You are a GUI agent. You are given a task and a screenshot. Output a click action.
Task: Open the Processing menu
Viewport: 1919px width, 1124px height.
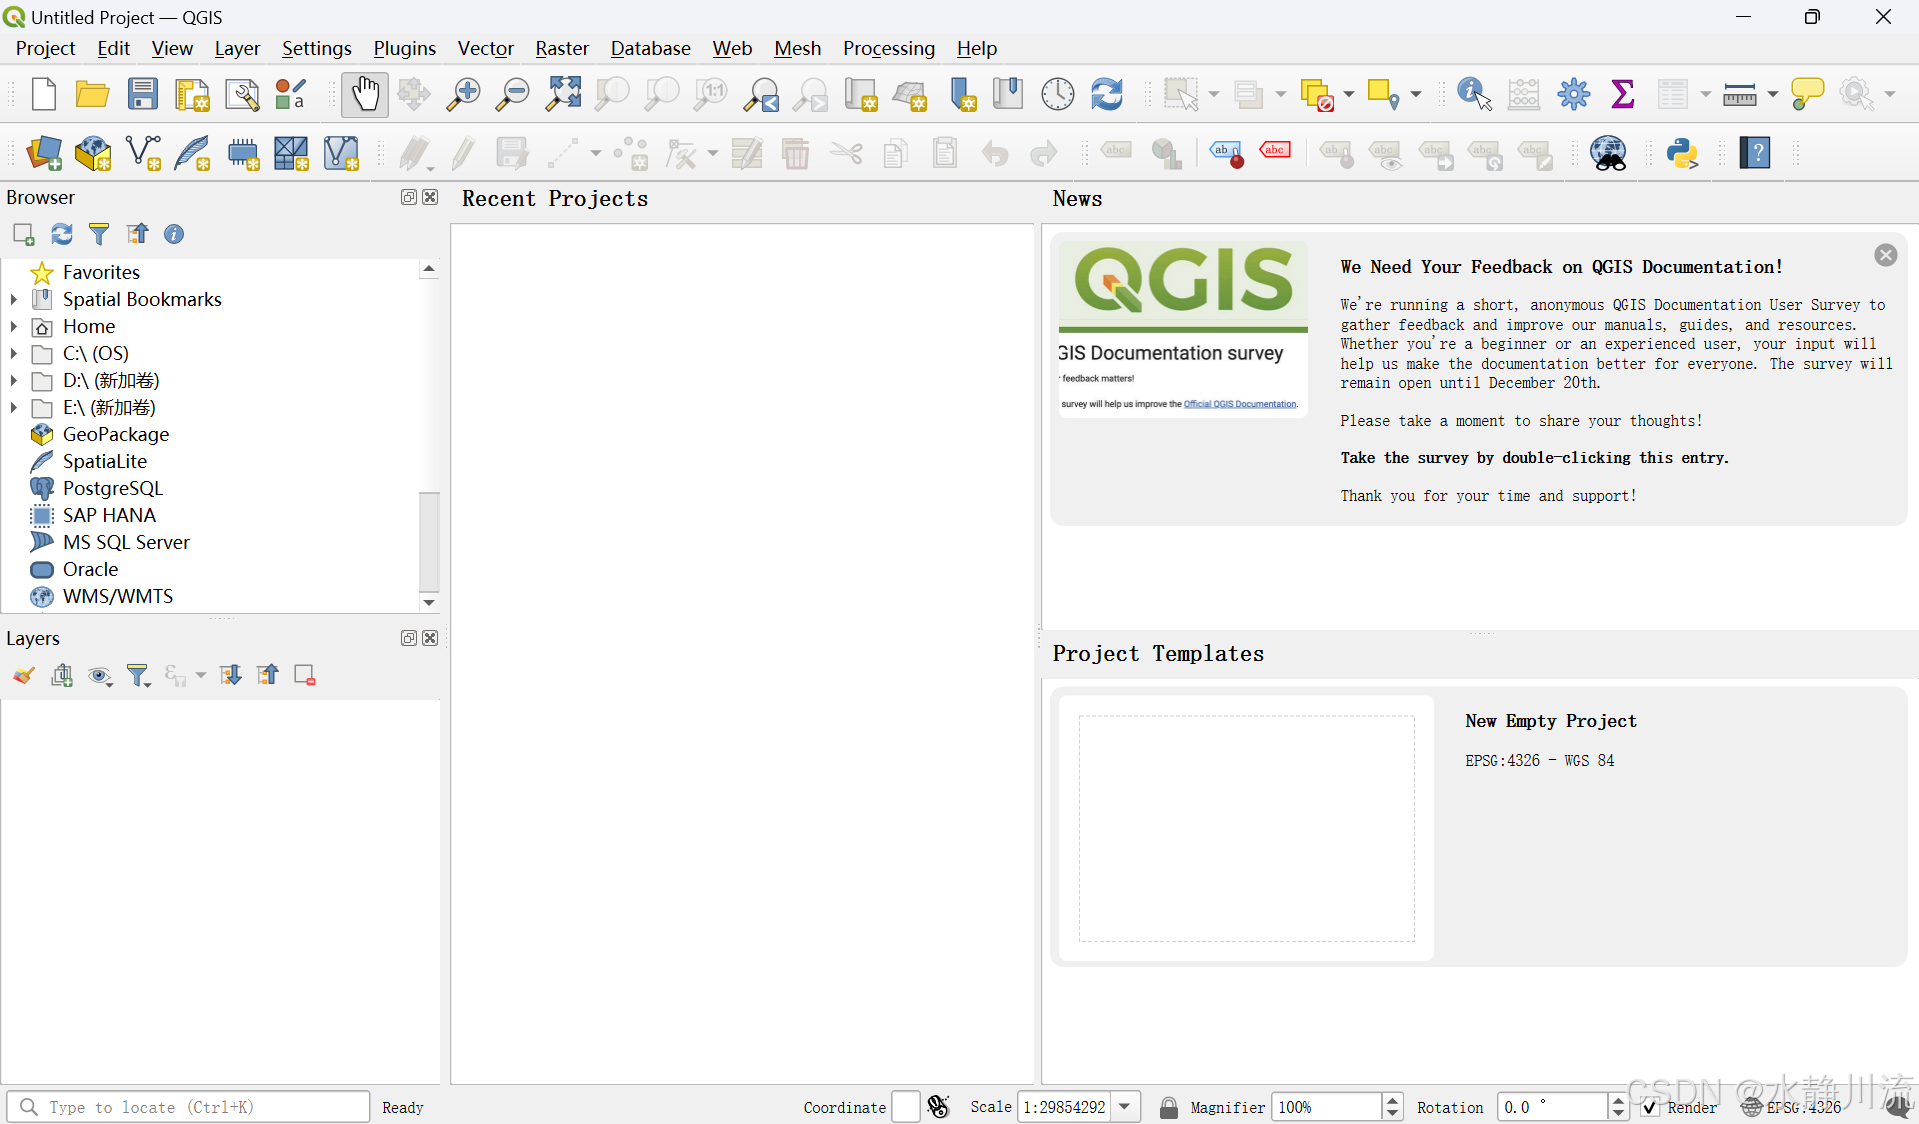click(x=888, y=48)
